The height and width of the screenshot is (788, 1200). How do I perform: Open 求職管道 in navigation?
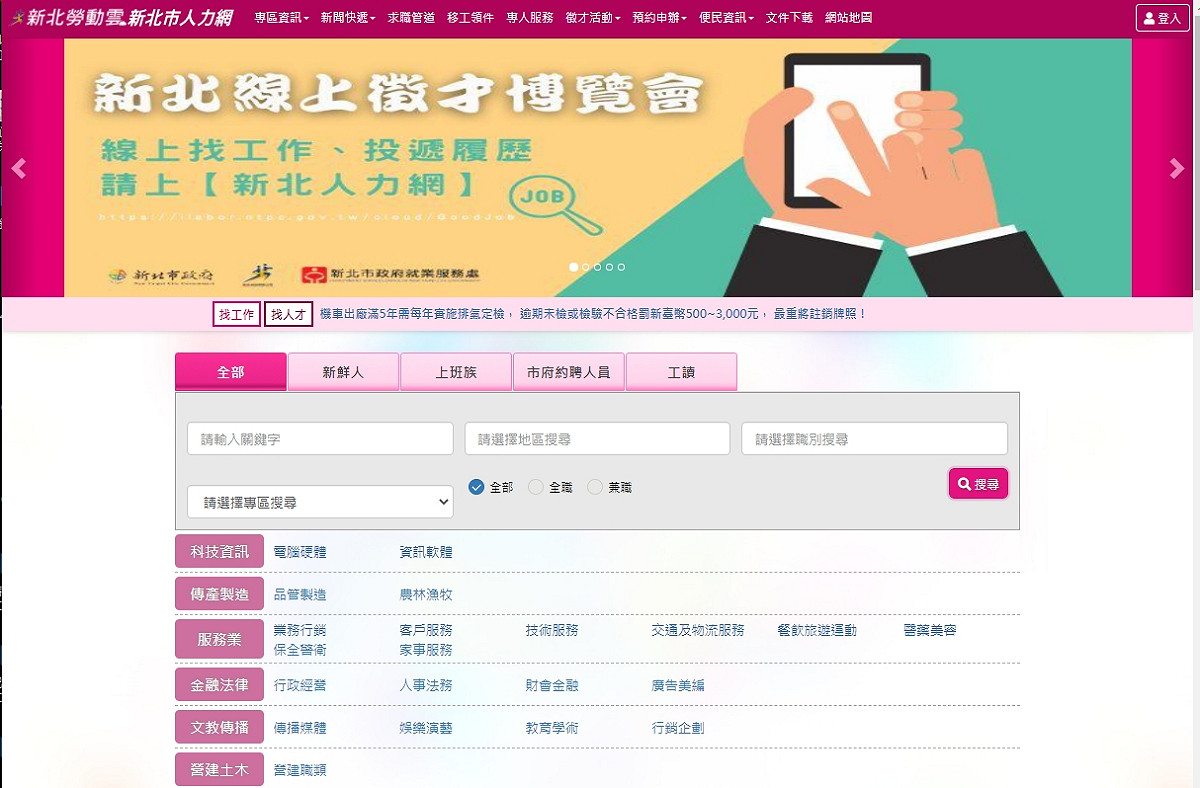point(411,18)
